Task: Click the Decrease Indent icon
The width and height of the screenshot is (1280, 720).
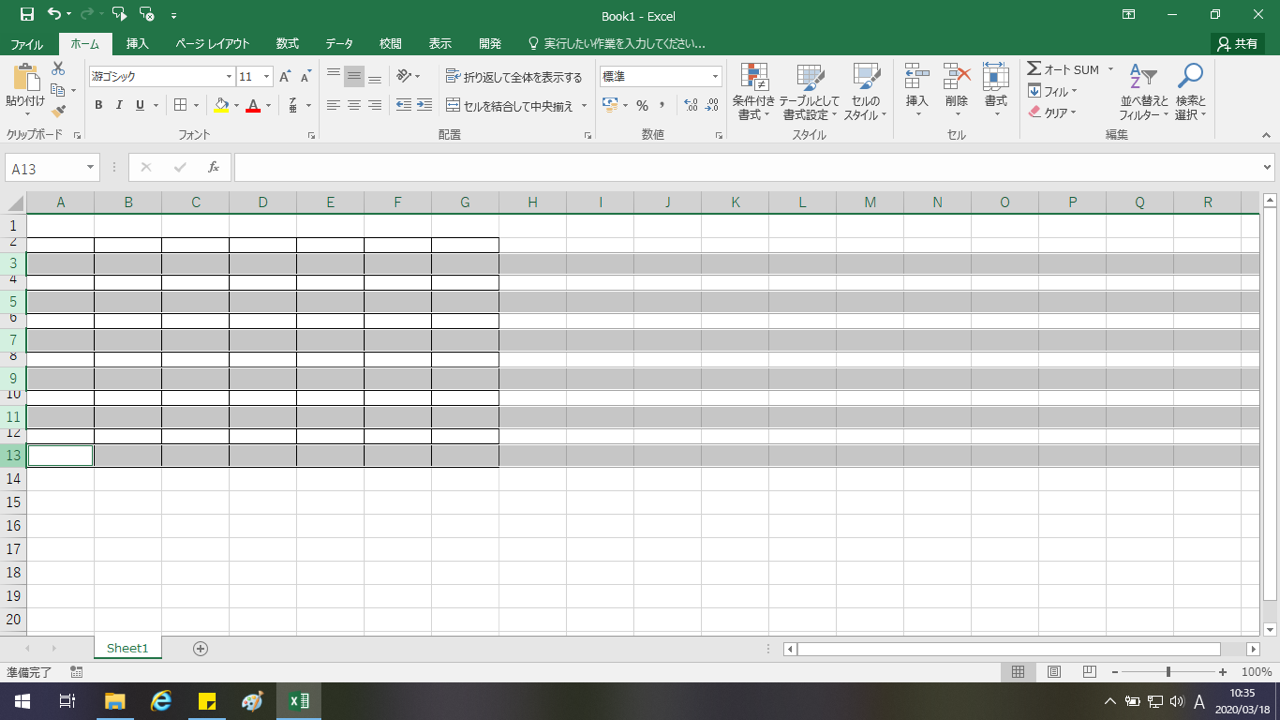Action: point(404,105)
